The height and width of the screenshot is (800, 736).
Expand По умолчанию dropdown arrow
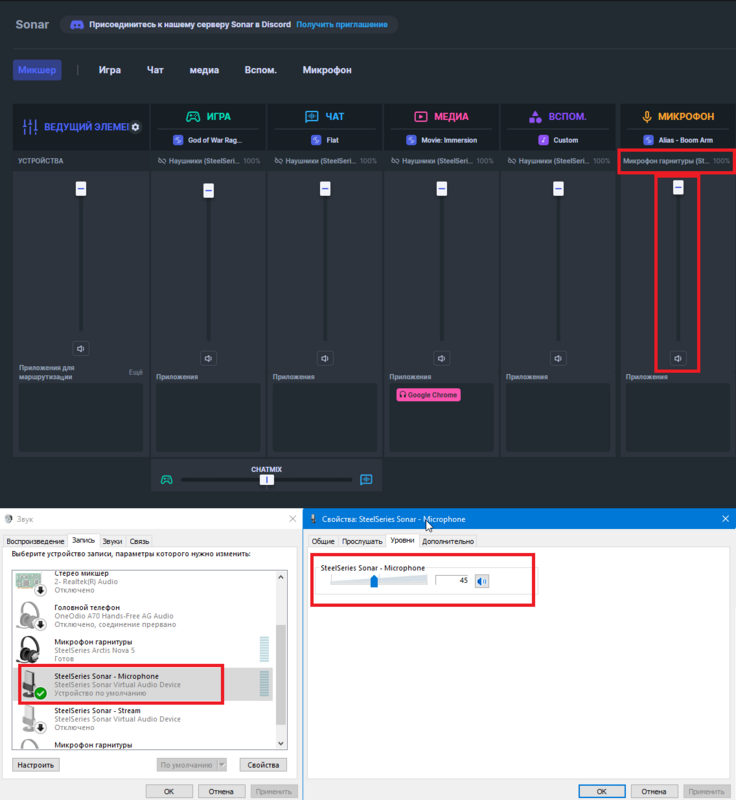click(x=222, y=765)
